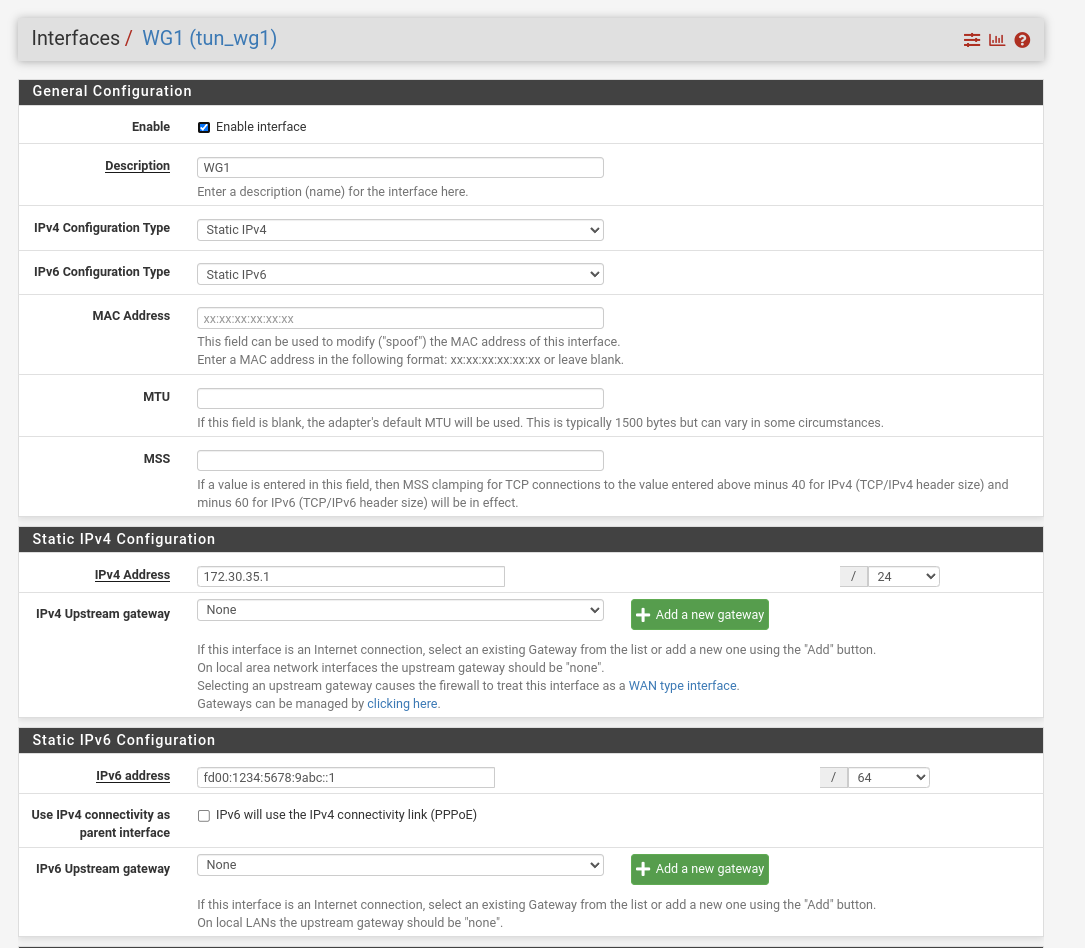Follow the clicking here gateways link
The image size is (1085, 948).
click(401, 703)
